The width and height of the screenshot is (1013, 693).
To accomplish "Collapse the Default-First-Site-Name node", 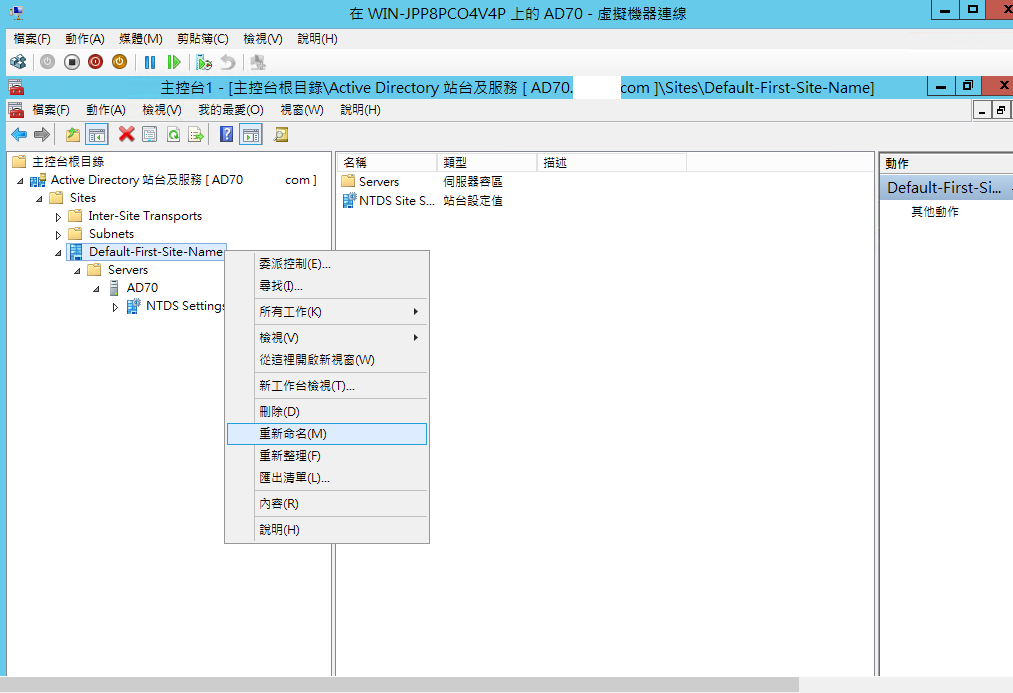I will 58,253.
